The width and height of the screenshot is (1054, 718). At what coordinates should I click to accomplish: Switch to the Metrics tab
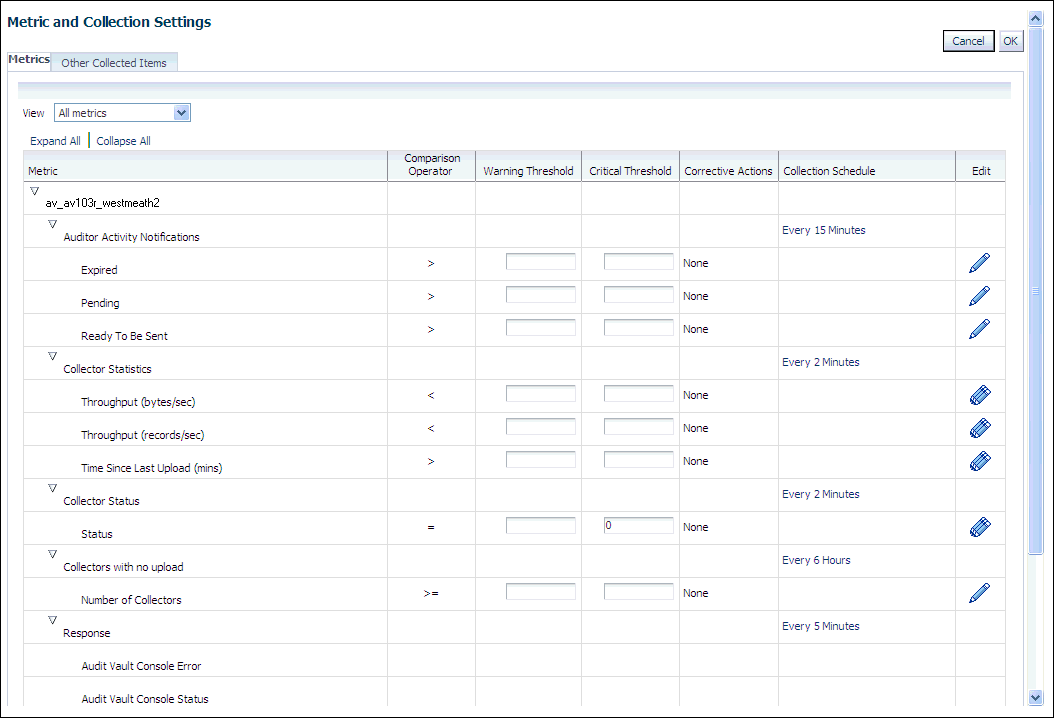pos(29,59)
